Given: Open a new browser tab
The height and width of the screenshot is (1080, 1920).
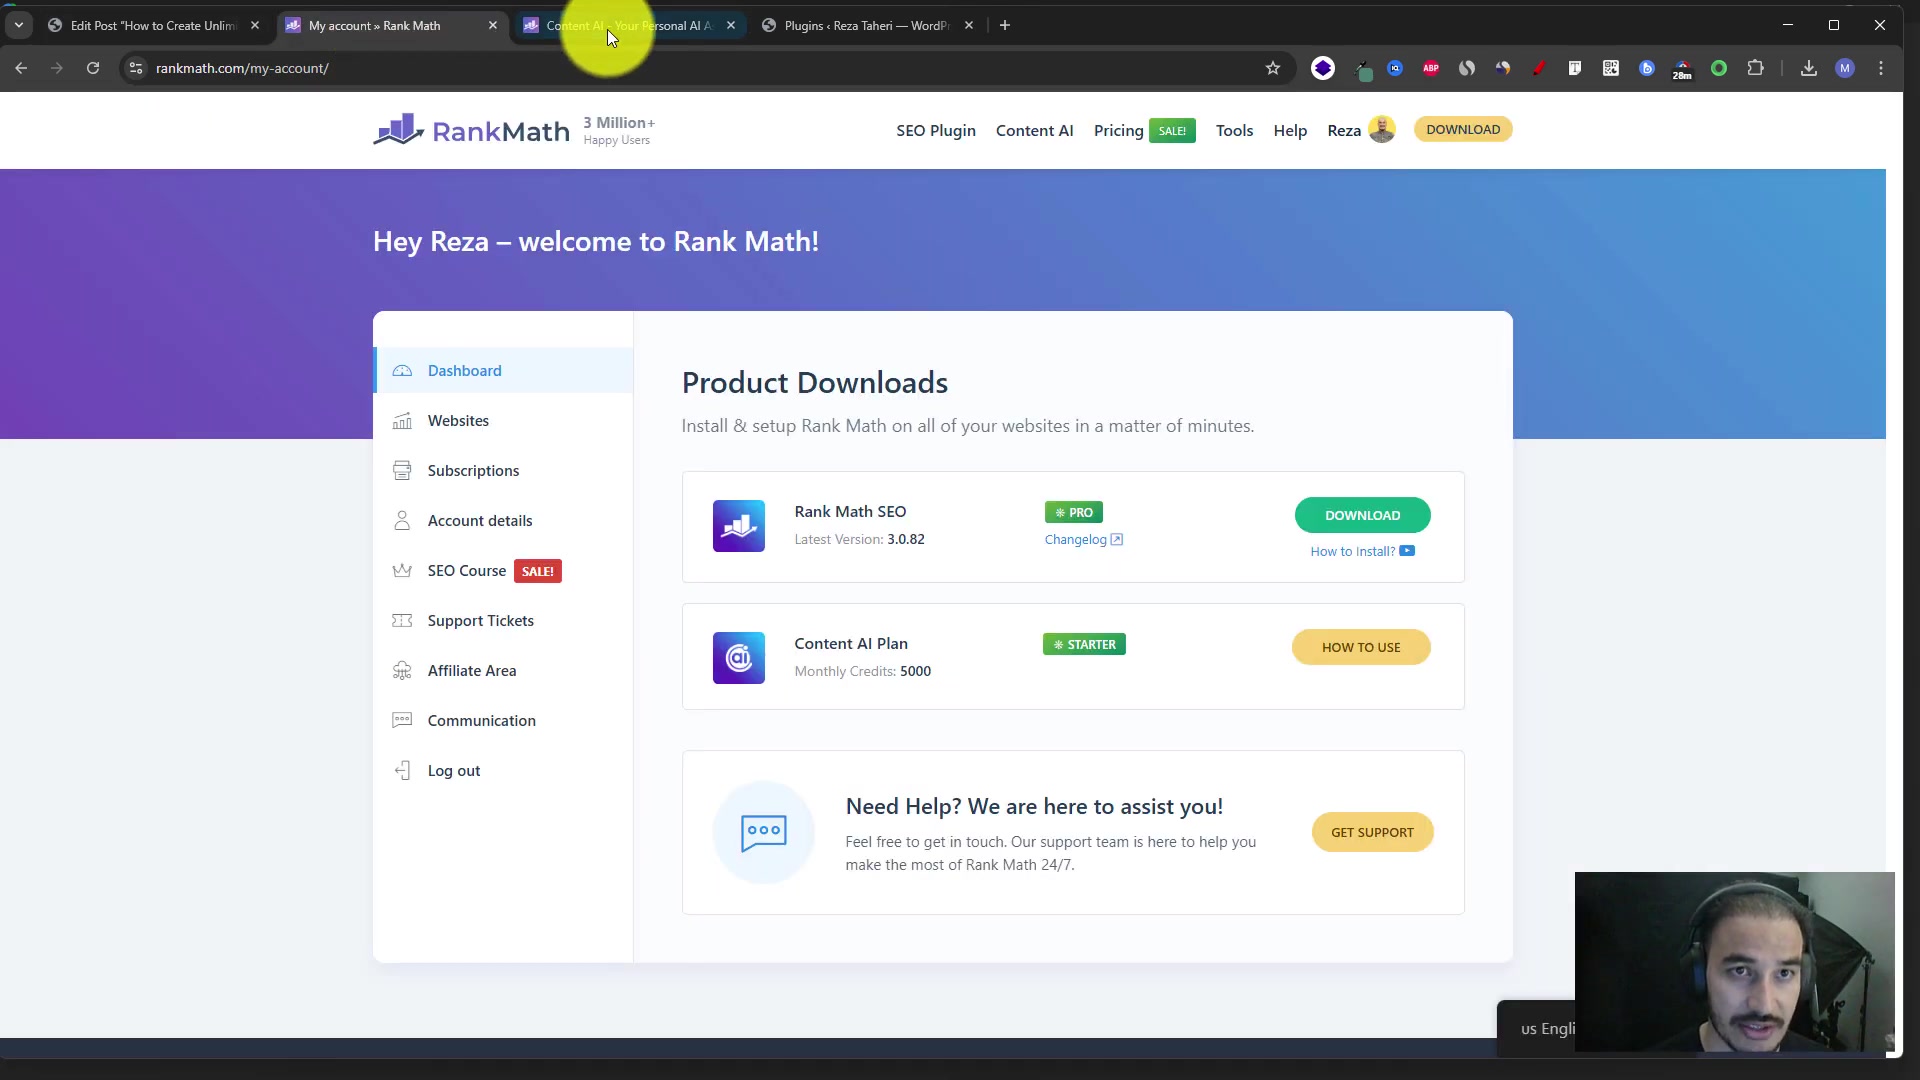Looking at the screenshot, I should coord(1005,26).
